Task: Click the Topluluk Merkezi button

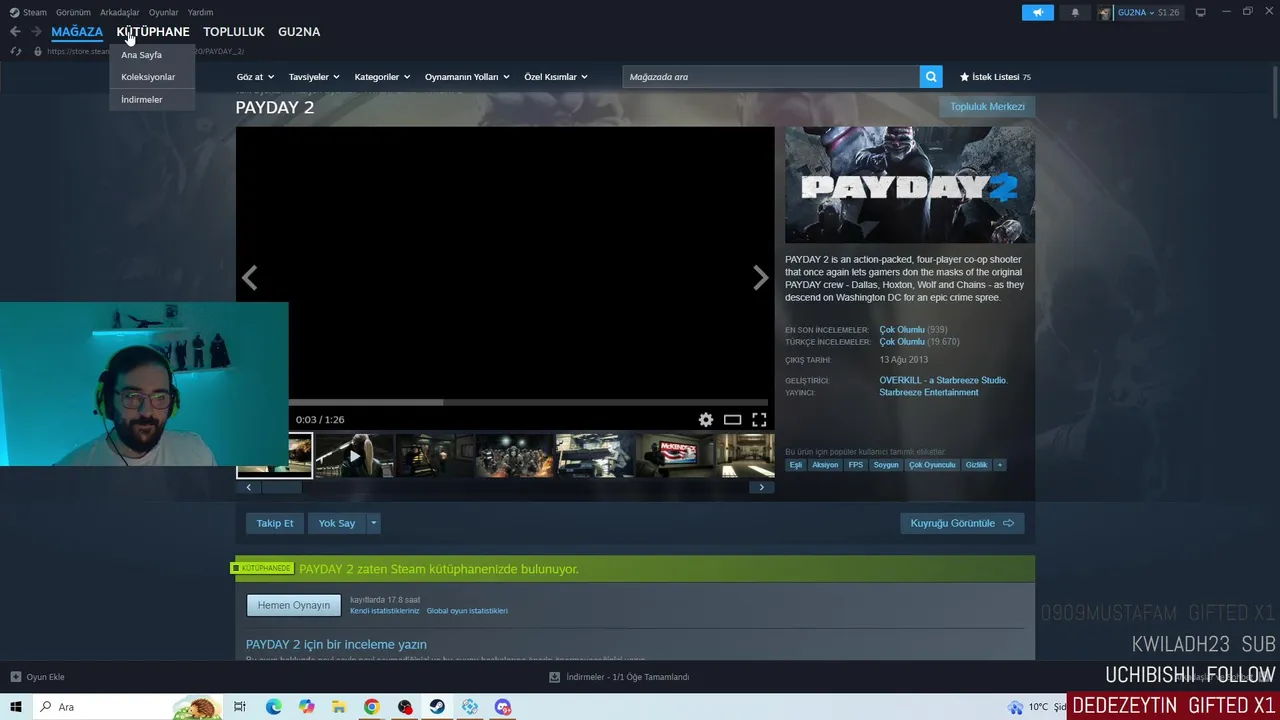Action: click(987, 106)
